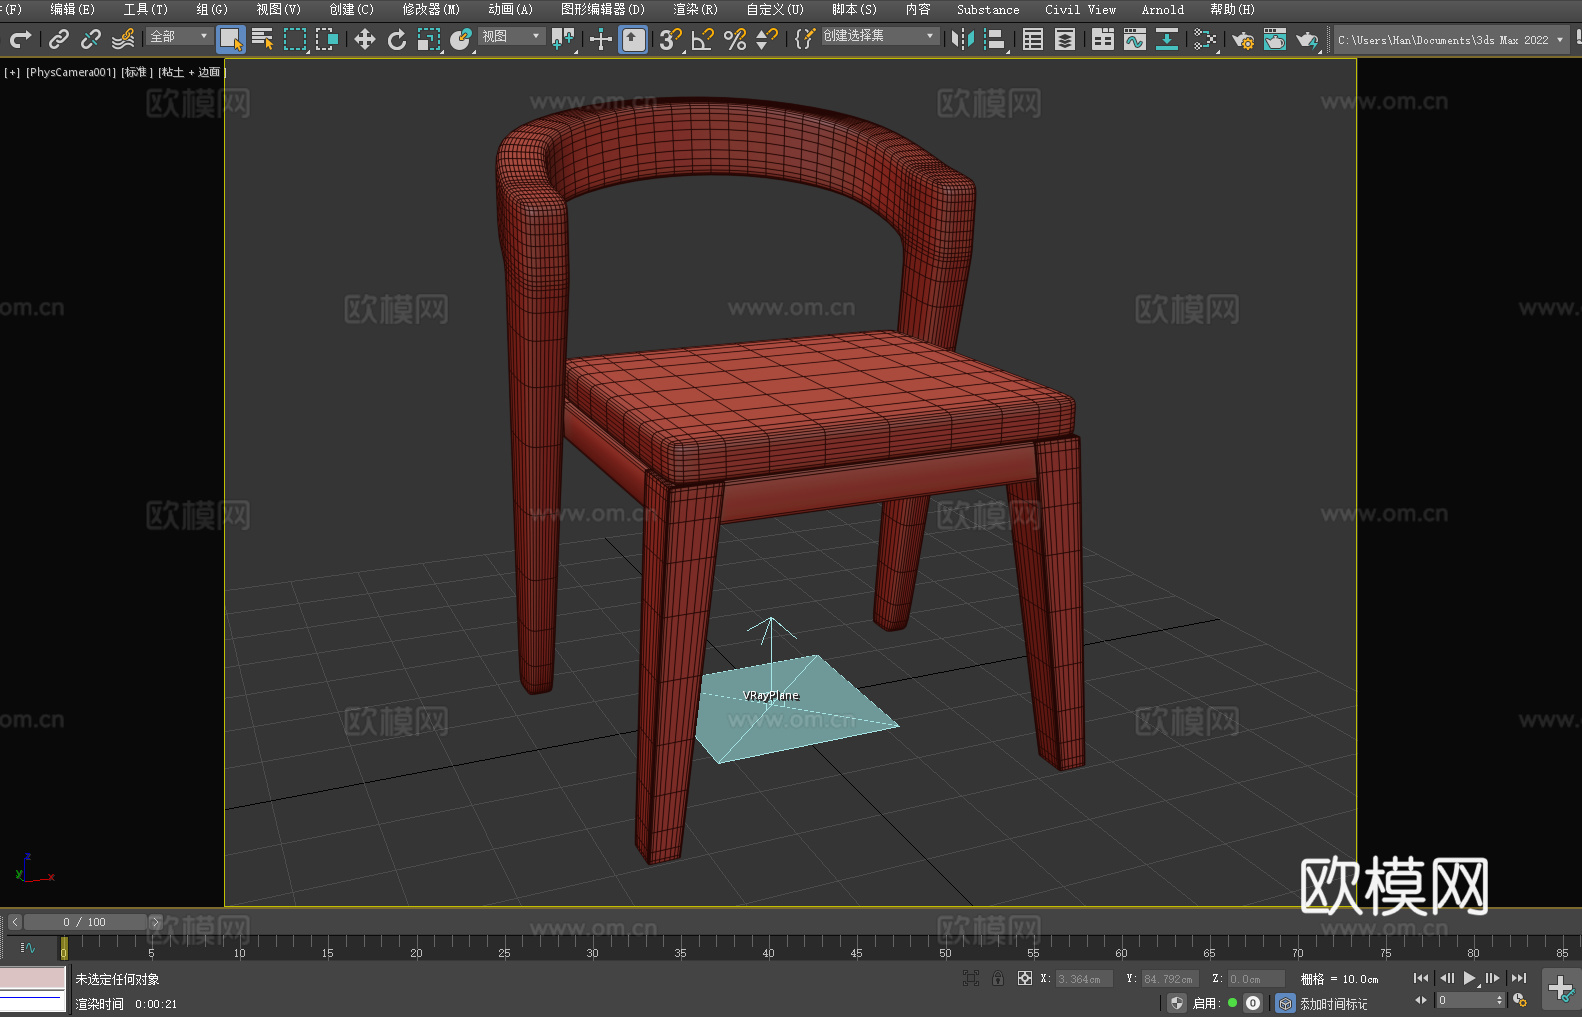Click the Render Production teapot icon
The width and height of the screenshot is (1582, 1017).
1307,39
